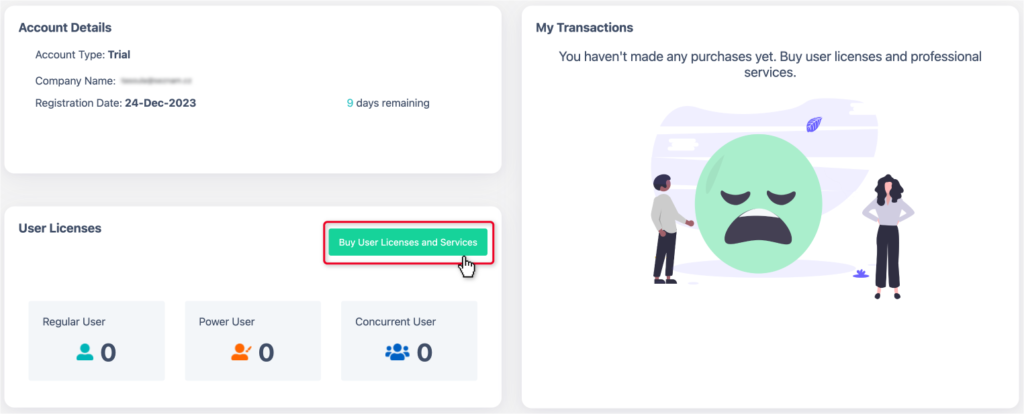Click the no purchases yet message
1024x414 pixels.
click(x=770, y=64)
